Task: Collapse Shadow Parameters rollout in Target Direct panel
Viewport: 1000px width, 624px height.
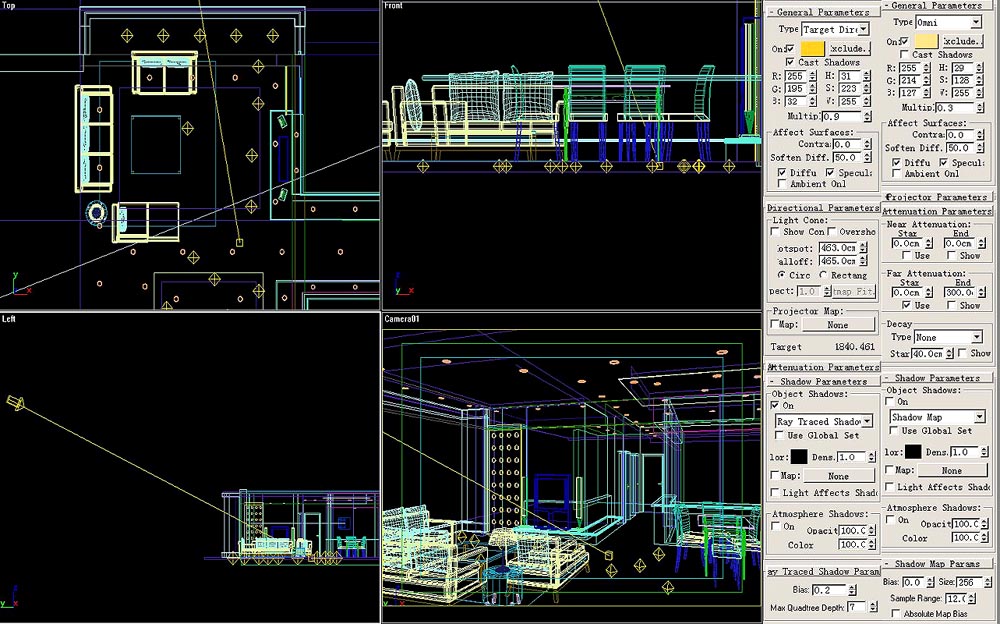Action: [x=823, y=382]
